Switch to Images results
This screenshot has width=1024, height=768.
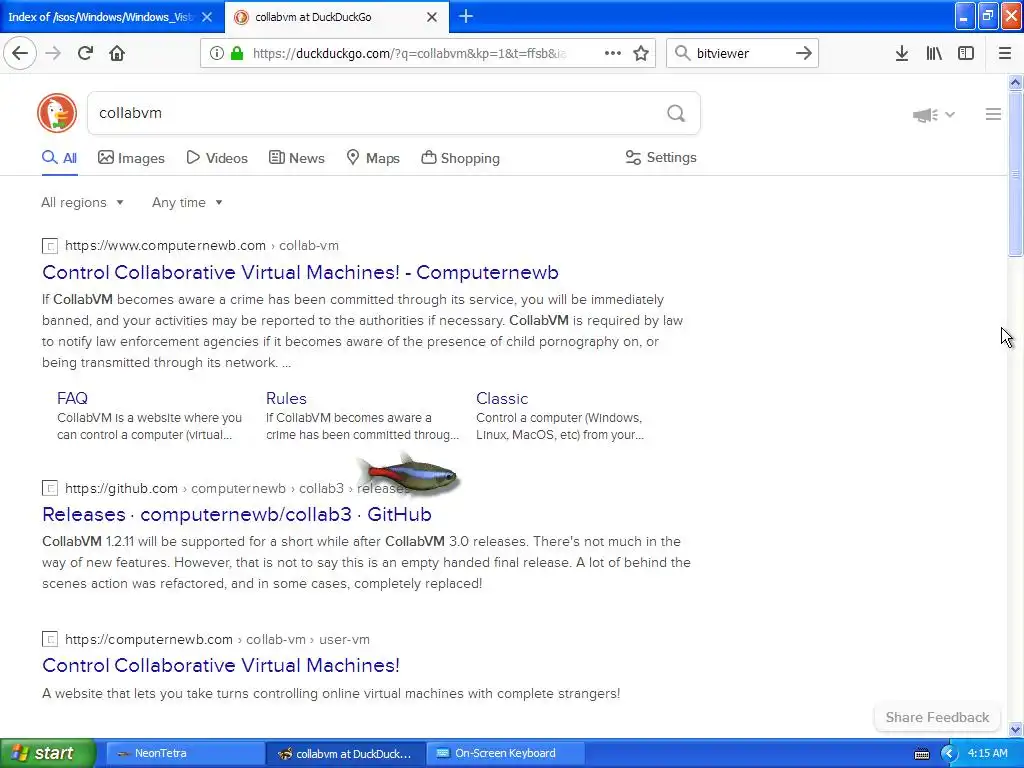pos(131,158)
